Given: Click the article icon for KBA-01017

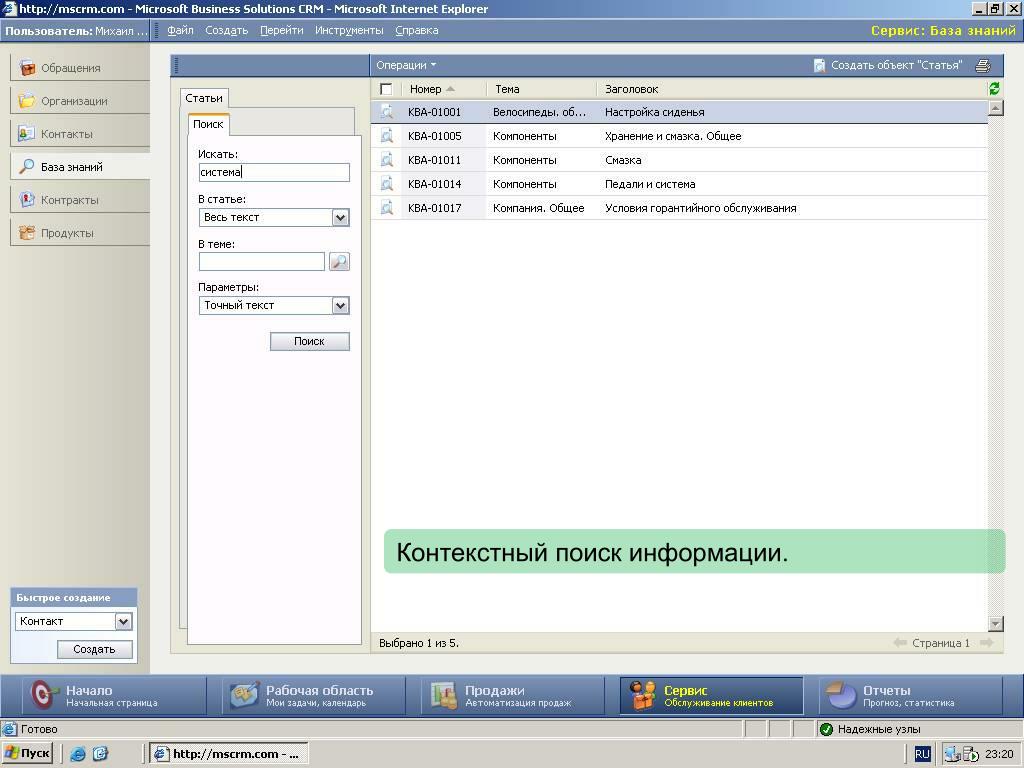Looking at the screenshot, I should point(387,208).
